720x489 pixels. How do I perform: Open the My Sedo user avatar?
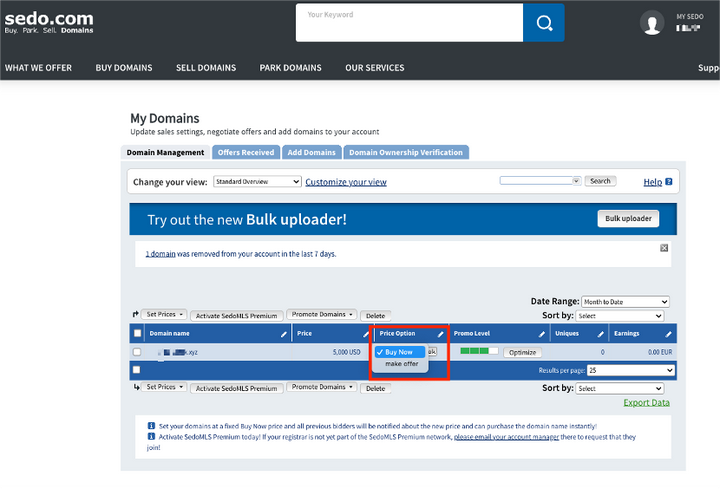pyautogui.click(x=652, y=23)
